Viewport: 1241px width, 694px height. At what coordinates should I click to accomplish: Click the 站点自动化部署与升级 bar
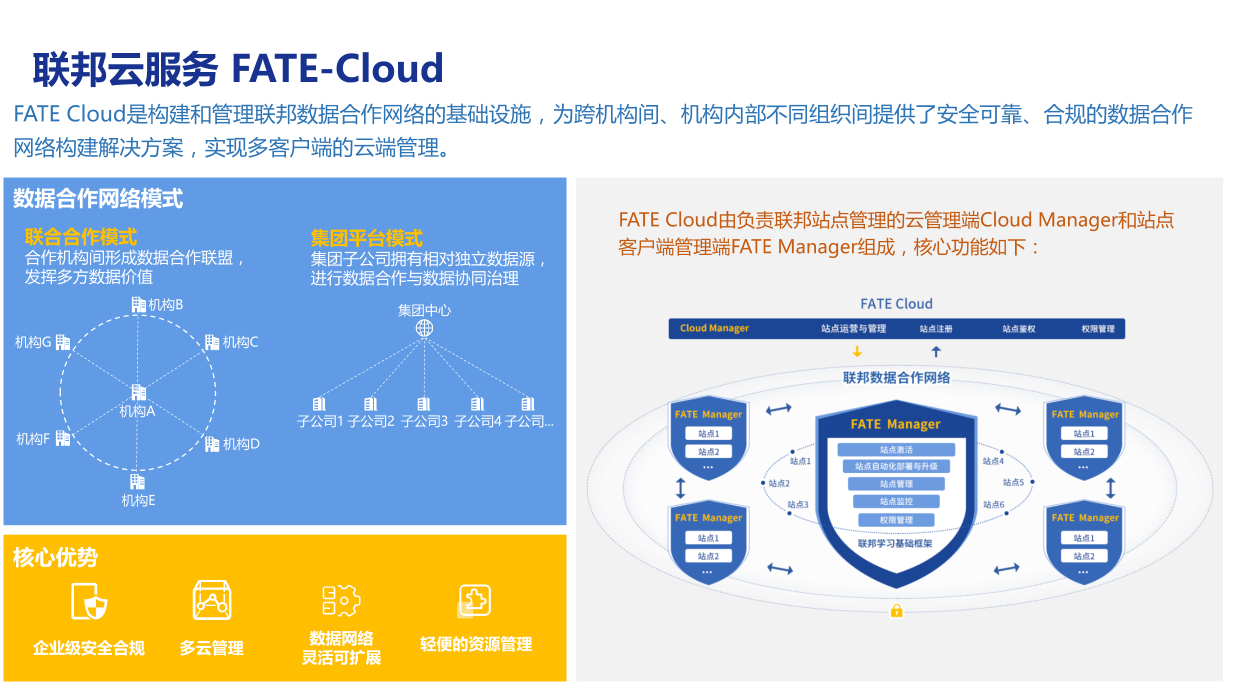click(896, 467)
